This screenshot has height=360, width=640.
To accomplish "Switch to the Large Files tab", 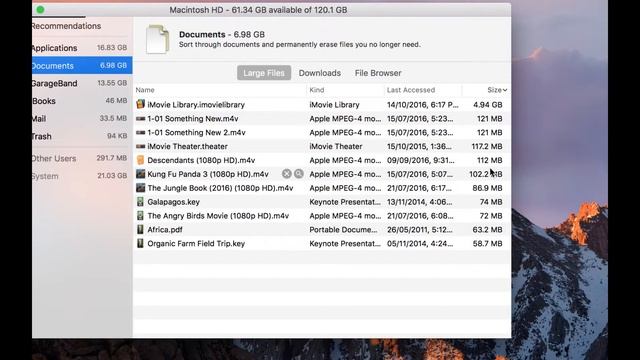I will point(264,73).
